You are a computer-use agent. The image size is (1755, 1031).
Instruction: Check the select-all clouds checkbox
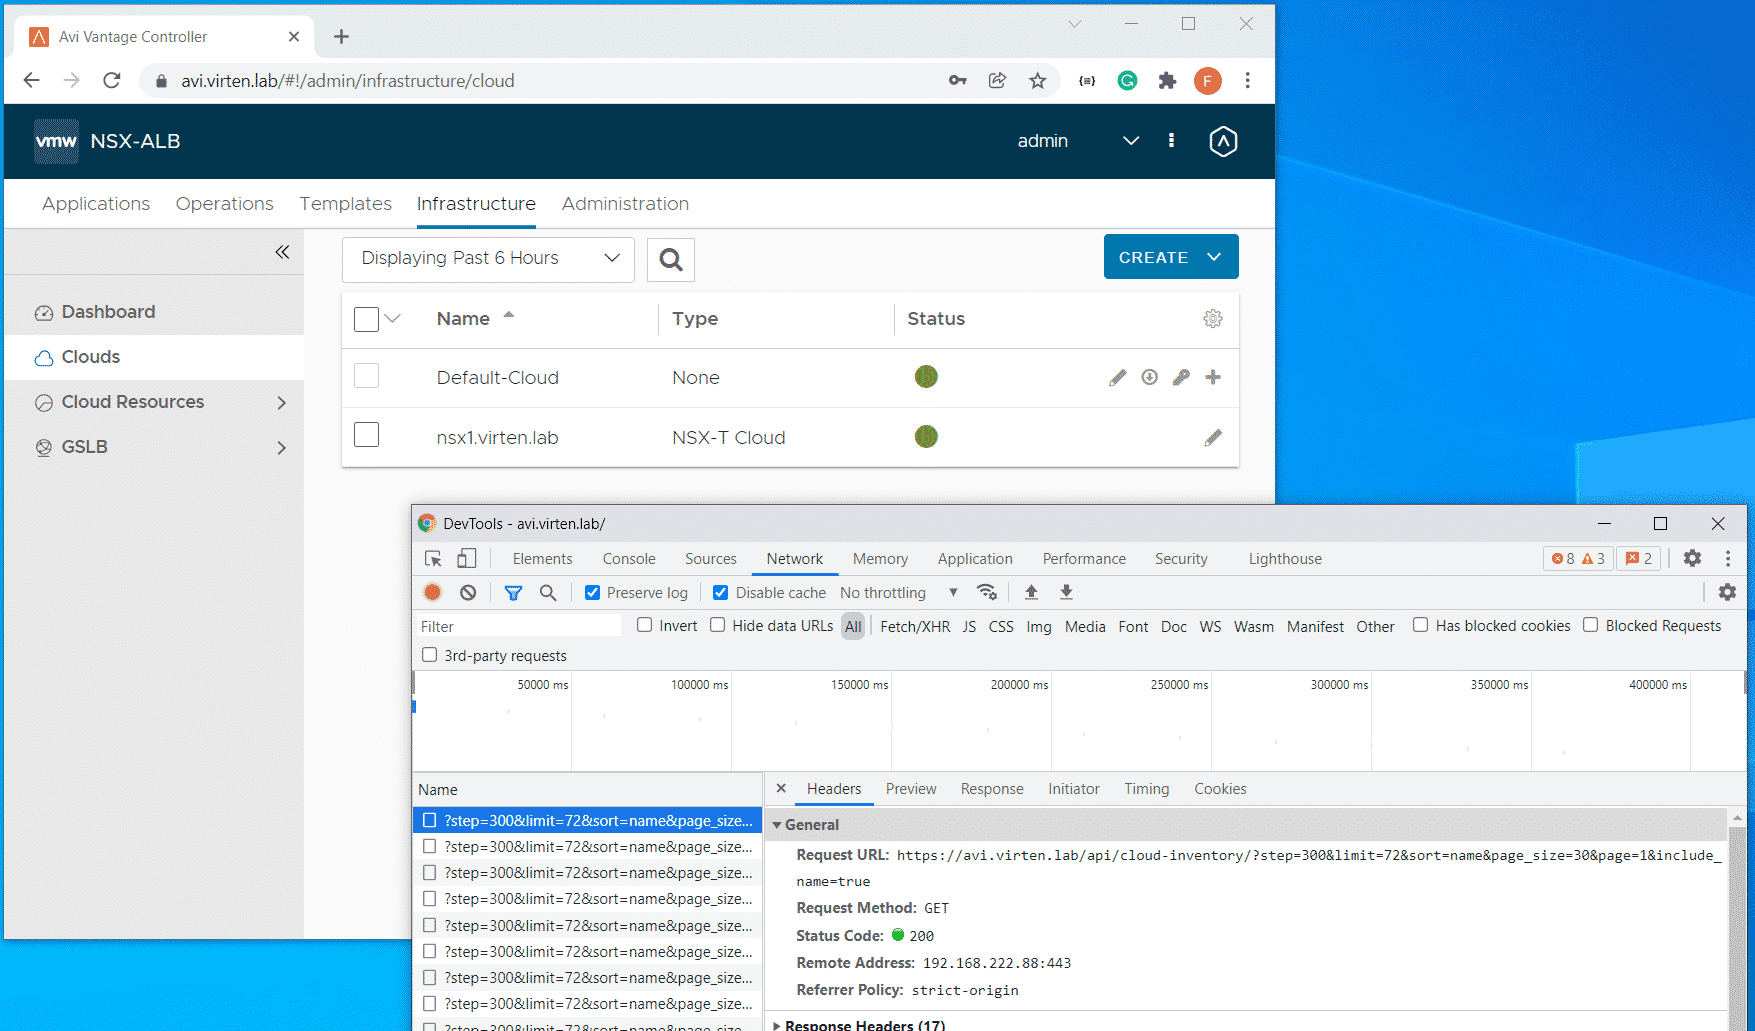(367, 319)
